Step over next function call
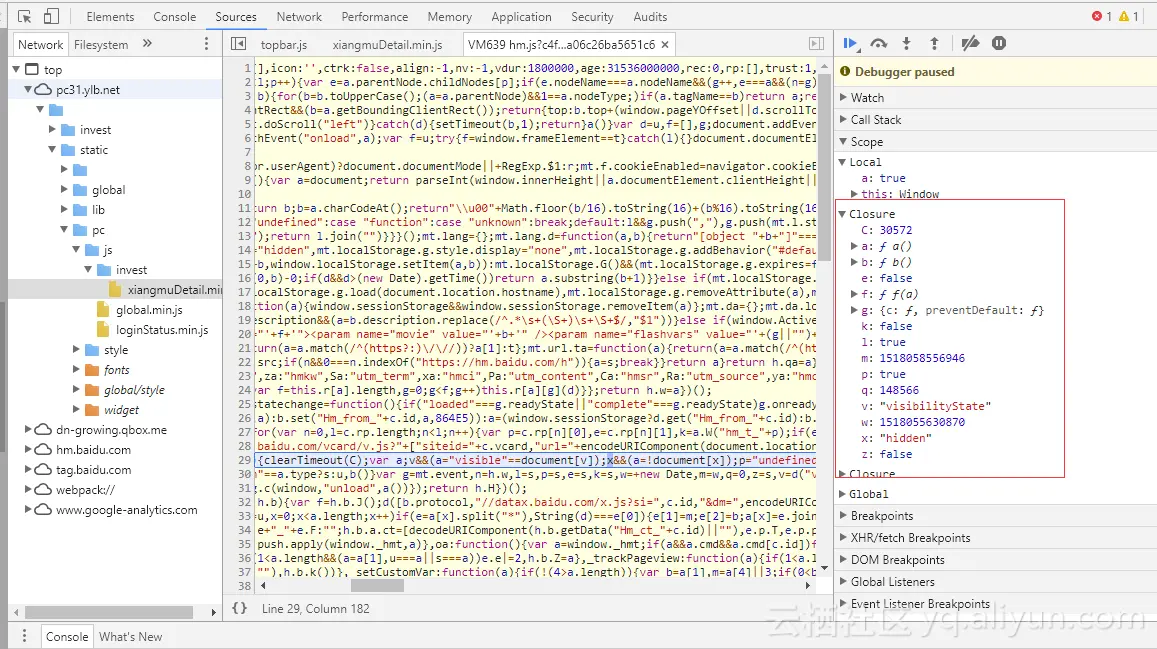1157x649 pixels. pos(878,44)
